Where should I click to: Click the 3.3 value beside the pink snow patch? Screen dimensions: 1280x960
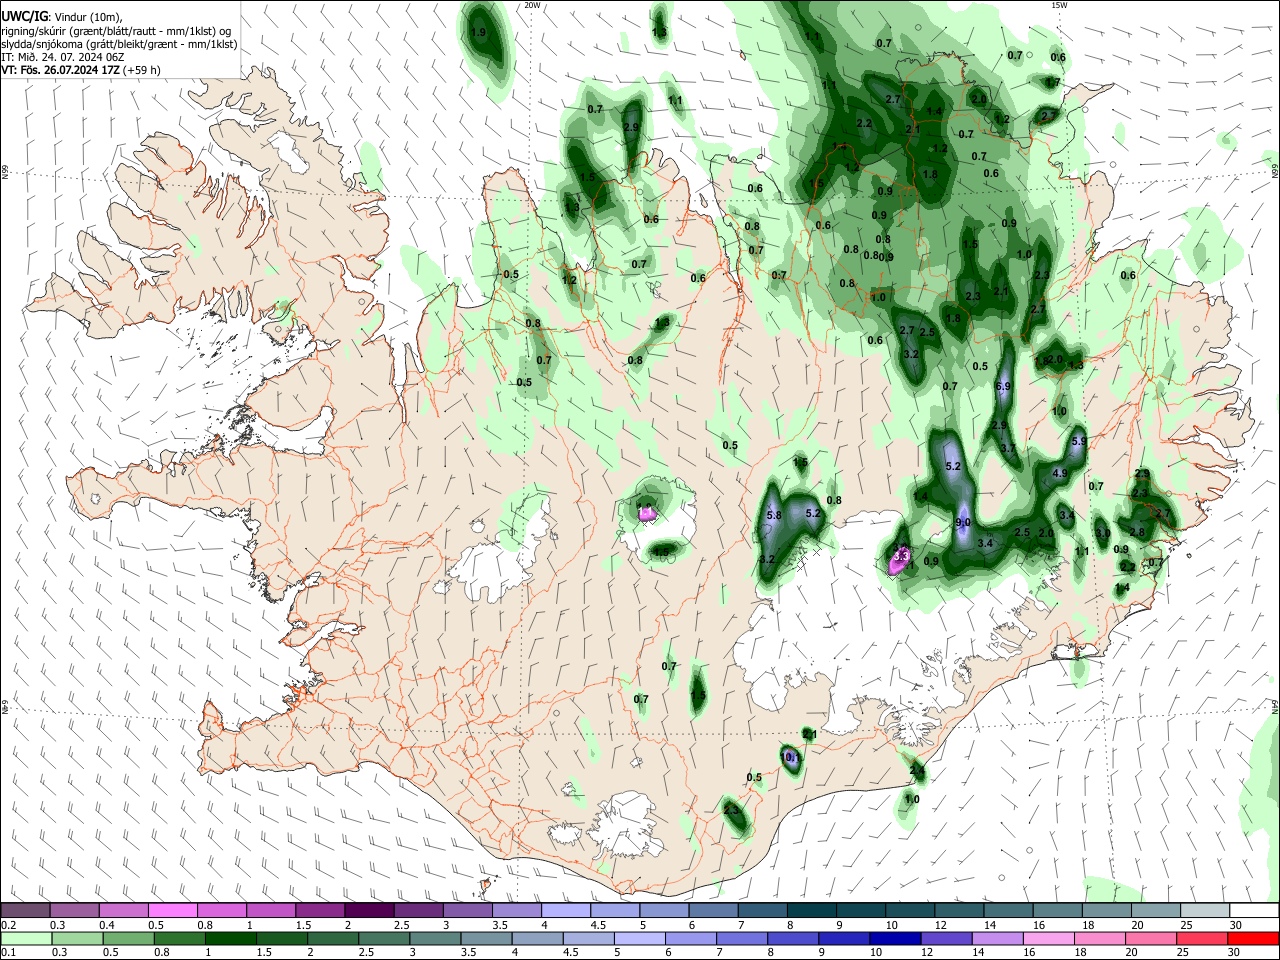pyautogui.click(x=902, y=555)
